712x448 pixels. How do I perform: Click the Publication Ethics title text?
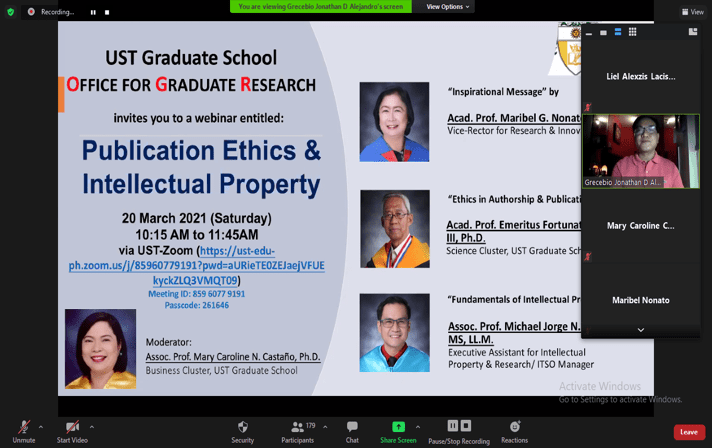(x=201, y=167)
